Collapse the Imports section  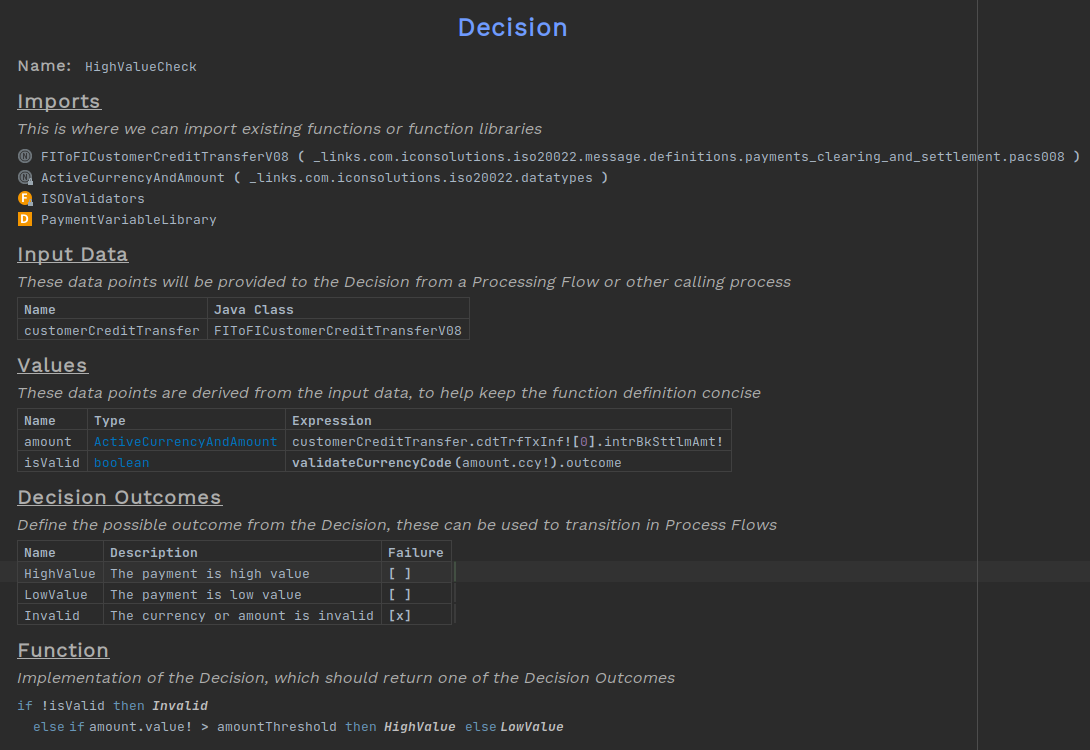tap(59, 101)
